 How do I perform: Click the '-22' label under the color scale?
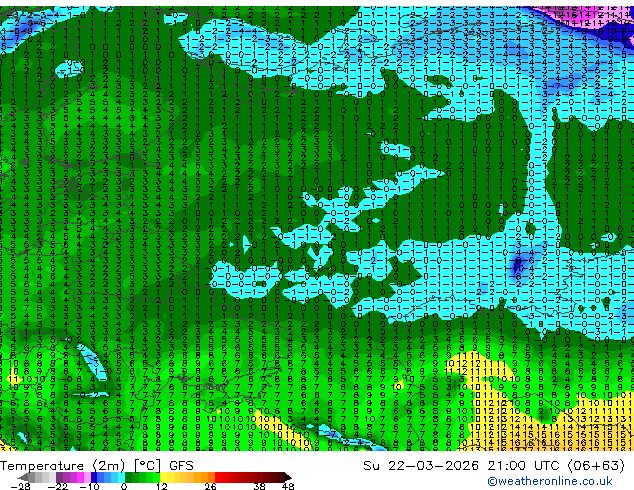[58, 486]
